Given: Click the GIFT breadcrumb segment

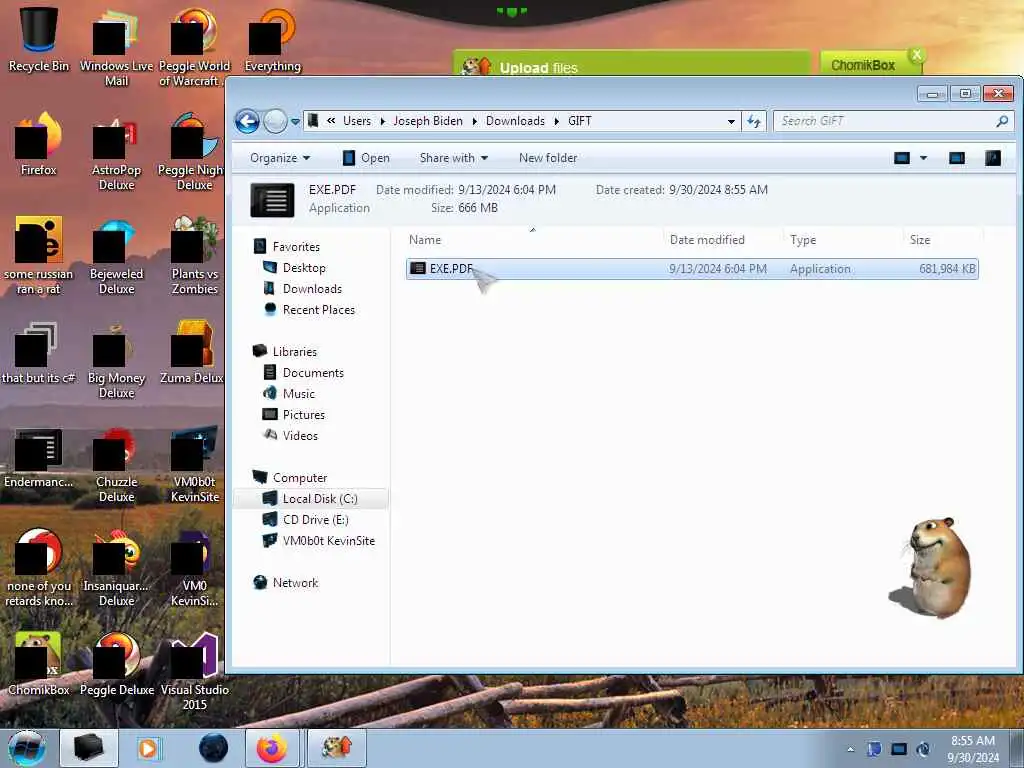Looking at the screenshot, I should [x=580, y=121].
